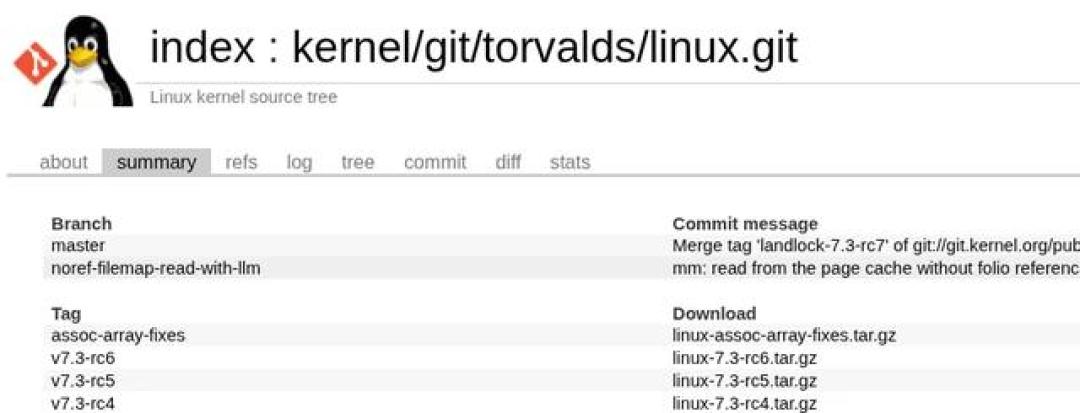Screen dimensions: 1080x413
Task: View the tree tab
Action: pos(357,162)
